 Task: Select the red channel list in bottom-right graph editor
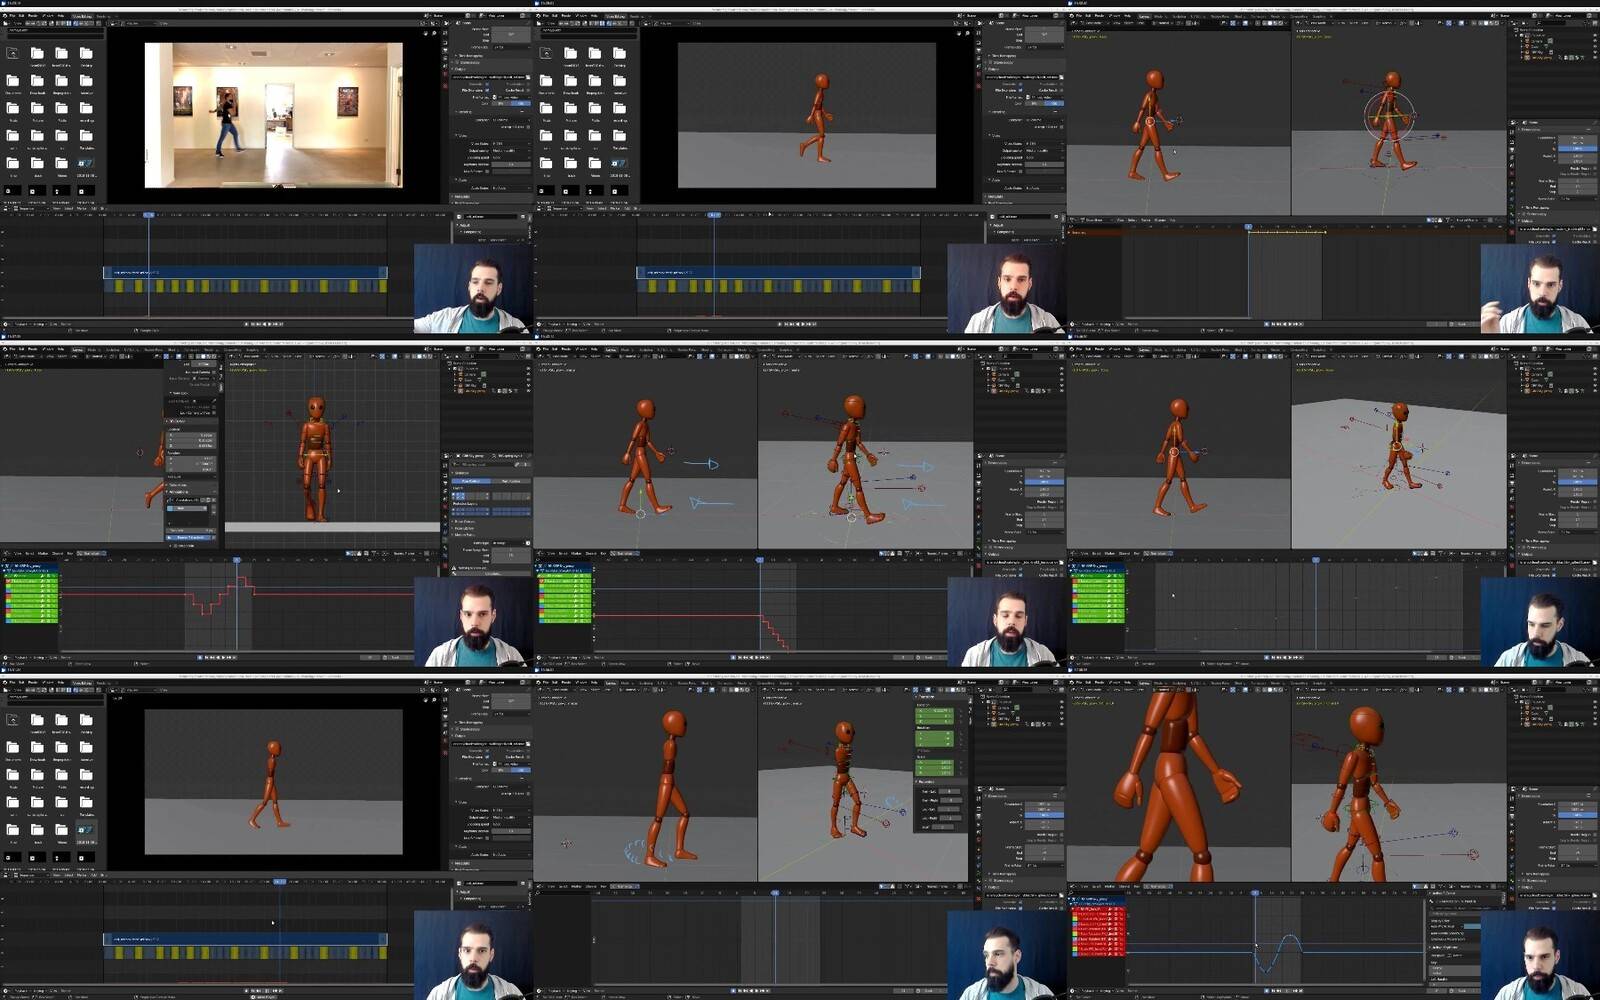click(x=1098, y=931)
